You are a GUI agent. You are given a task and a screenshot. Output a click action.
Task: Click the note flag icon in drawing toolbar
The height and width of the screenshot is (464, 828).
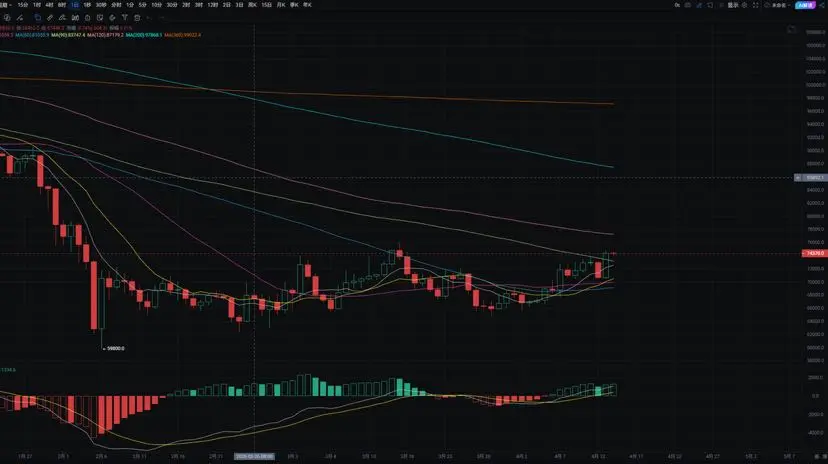(100, 17)
